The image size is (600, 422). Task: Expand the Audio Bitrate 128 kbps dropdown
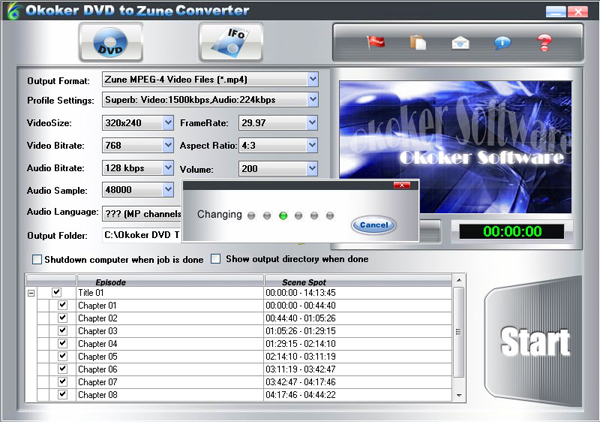pyautogui.click(x=168, y=168)
